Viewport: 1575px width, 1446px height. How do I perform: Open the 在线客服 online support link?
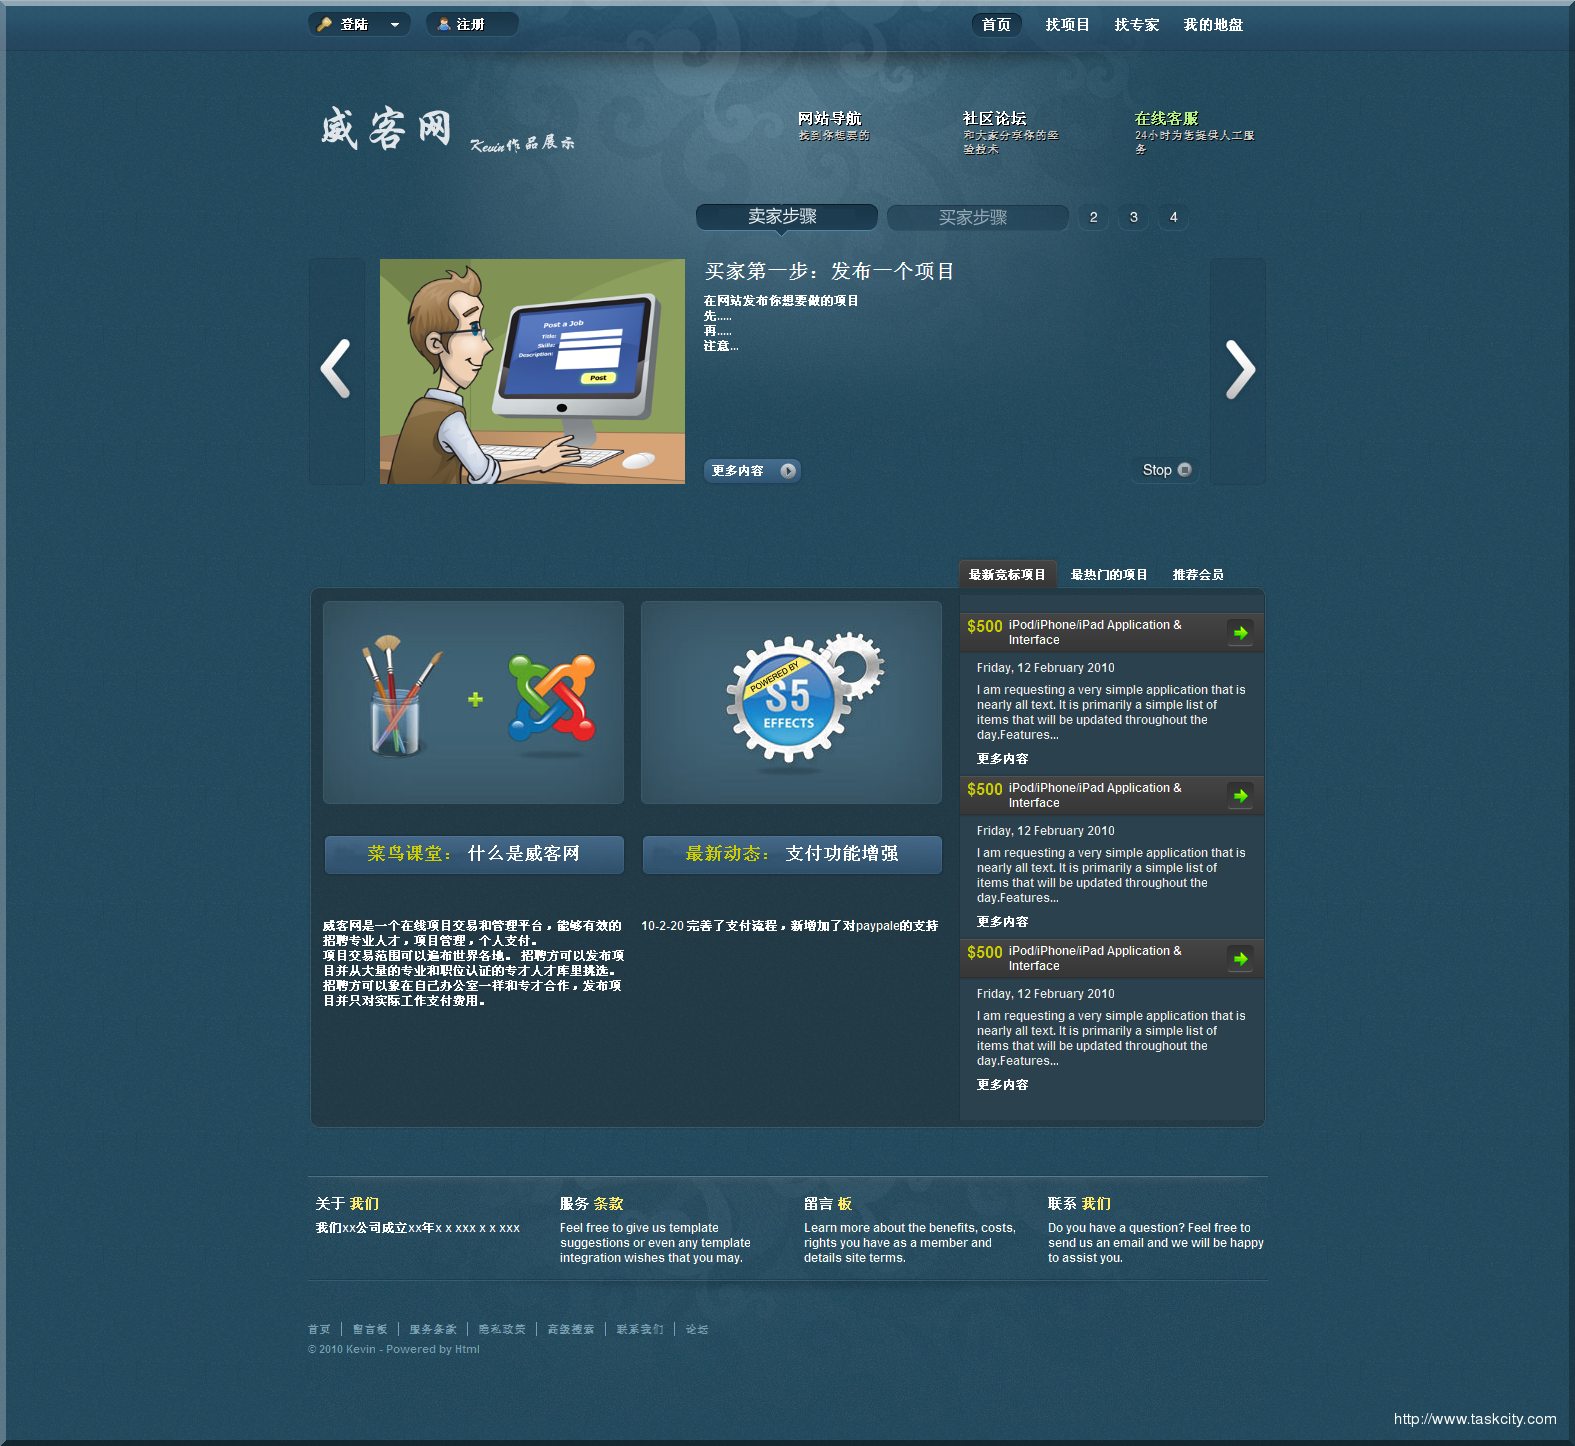(x=1166, y=119)
